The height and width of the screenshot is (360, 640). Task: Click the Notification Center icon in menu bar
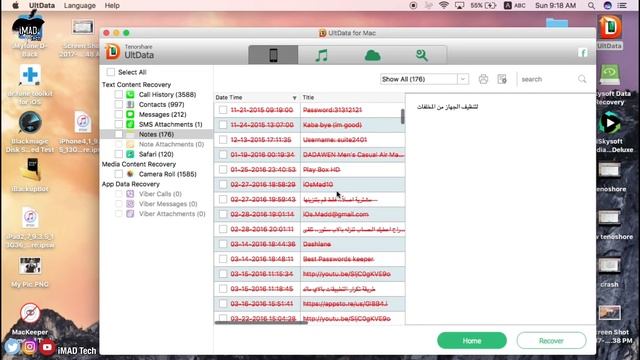click(x=622, y=6)
